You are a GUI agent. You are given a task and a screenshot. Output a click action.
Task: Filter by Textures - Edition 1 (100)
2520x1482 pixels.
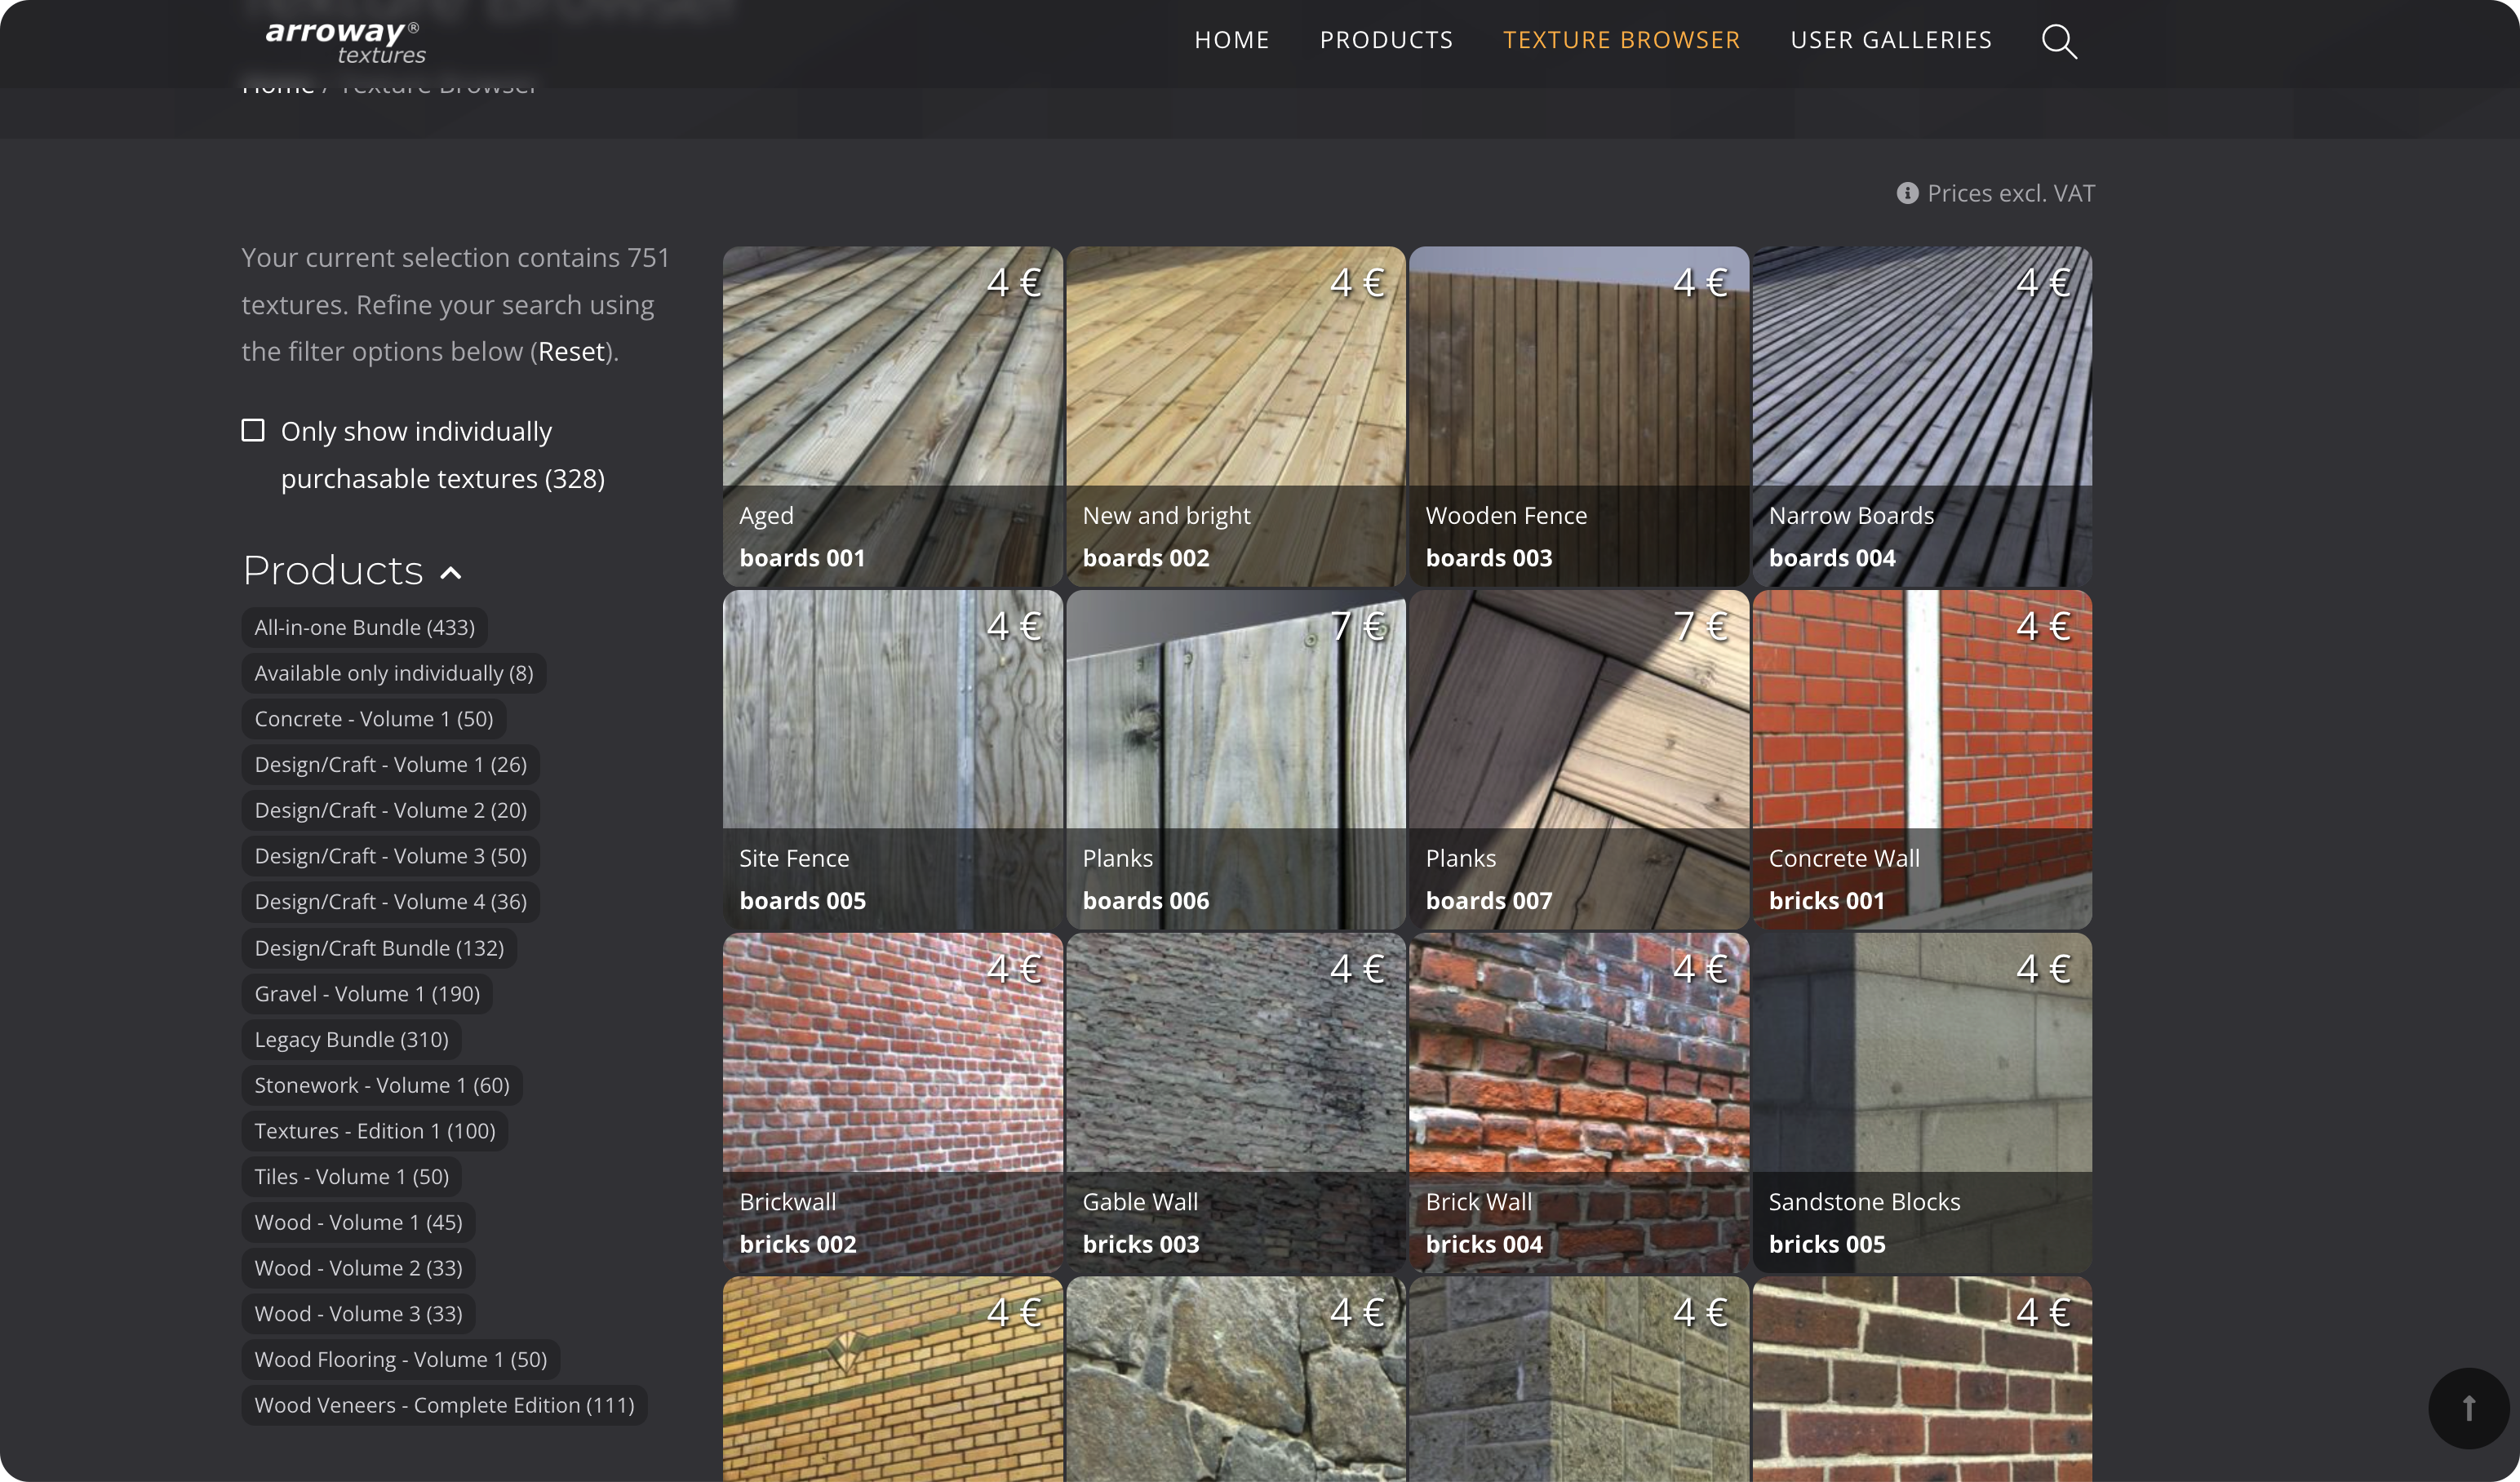[x=375, y=1131]
